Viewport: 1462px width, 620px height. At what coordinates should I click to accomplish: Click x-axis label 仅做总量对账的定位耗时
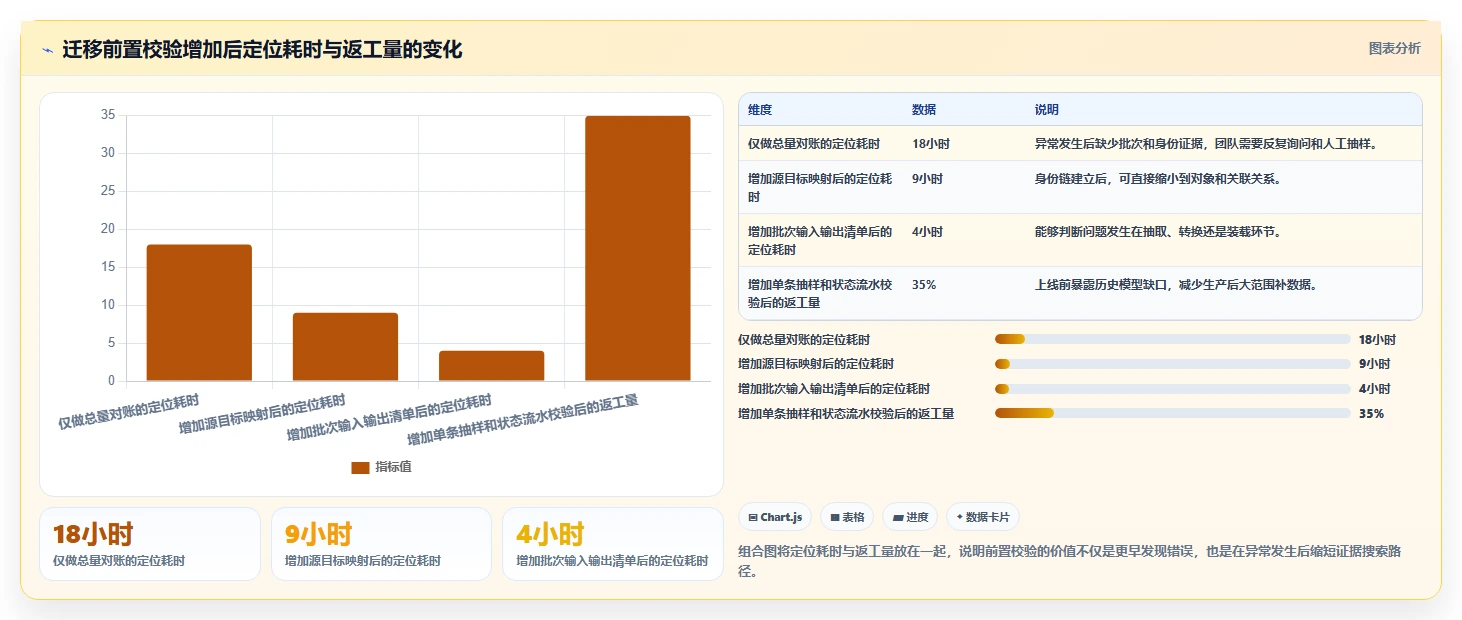[x=128, y=413]
